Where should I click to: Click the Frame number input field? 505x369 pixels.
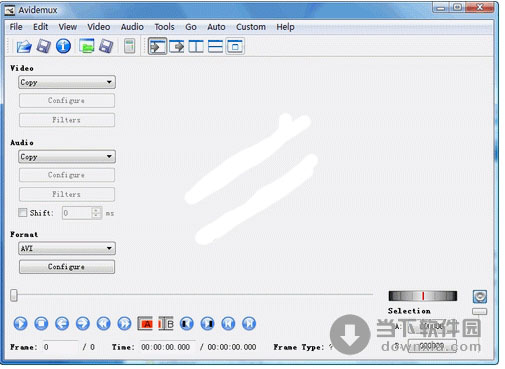[x=60, y=347]
